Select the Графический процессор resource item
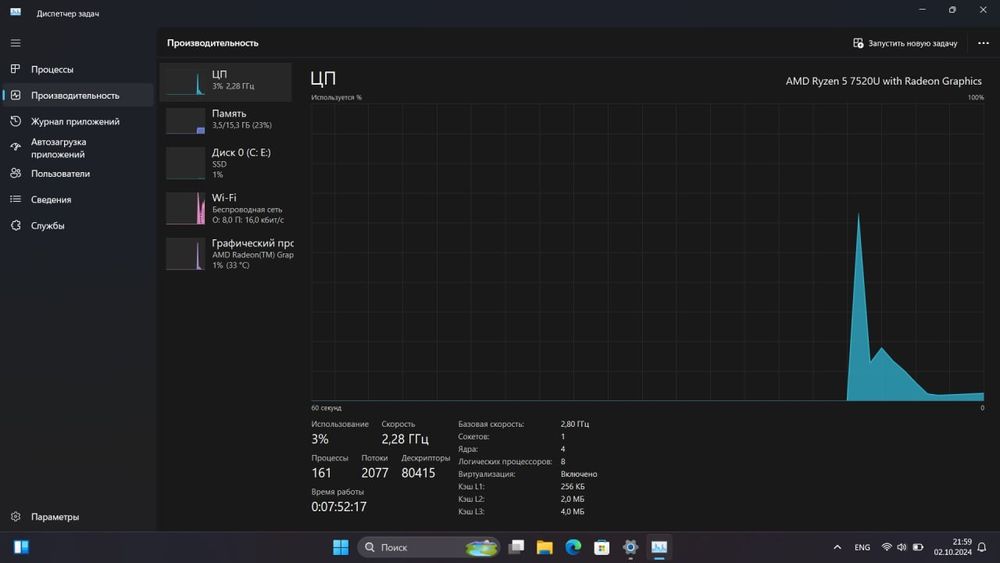Image resolution: width=1000 pixels, height=563 pixels. (x=226, y=254)
